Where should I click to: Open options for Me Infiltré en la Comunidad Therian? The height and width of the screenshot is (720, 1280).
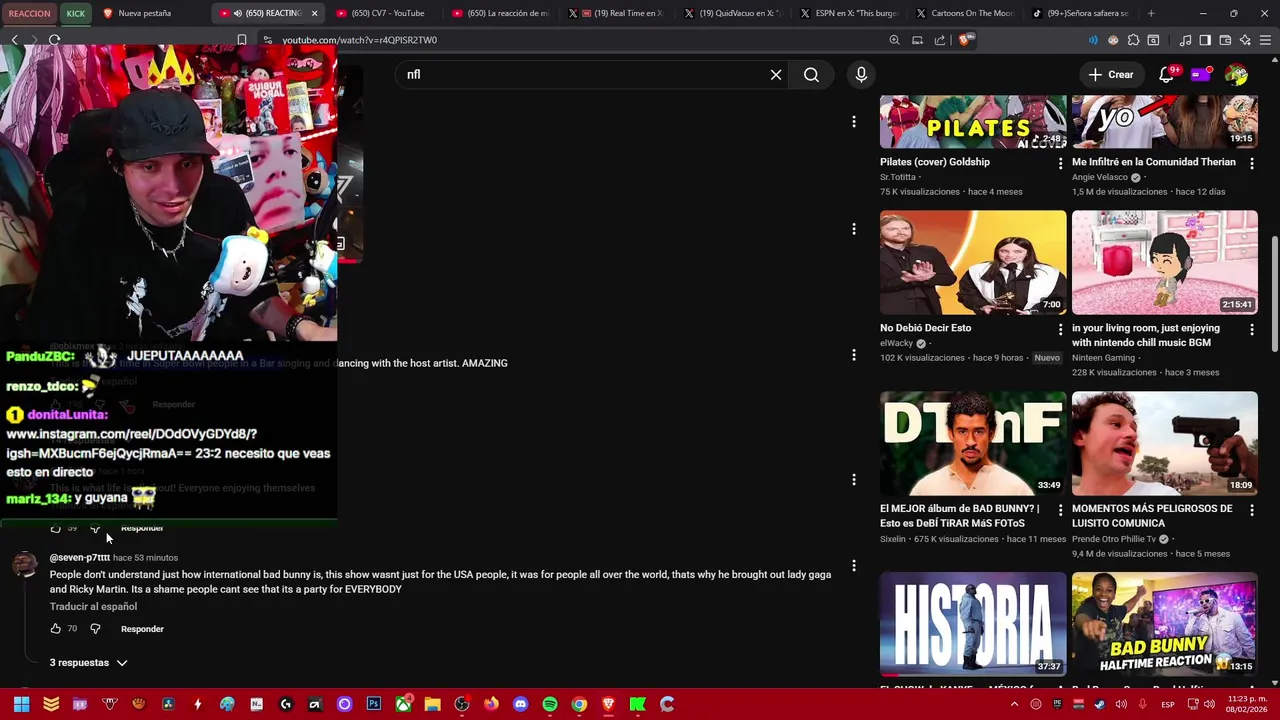tap(1251, 162)
